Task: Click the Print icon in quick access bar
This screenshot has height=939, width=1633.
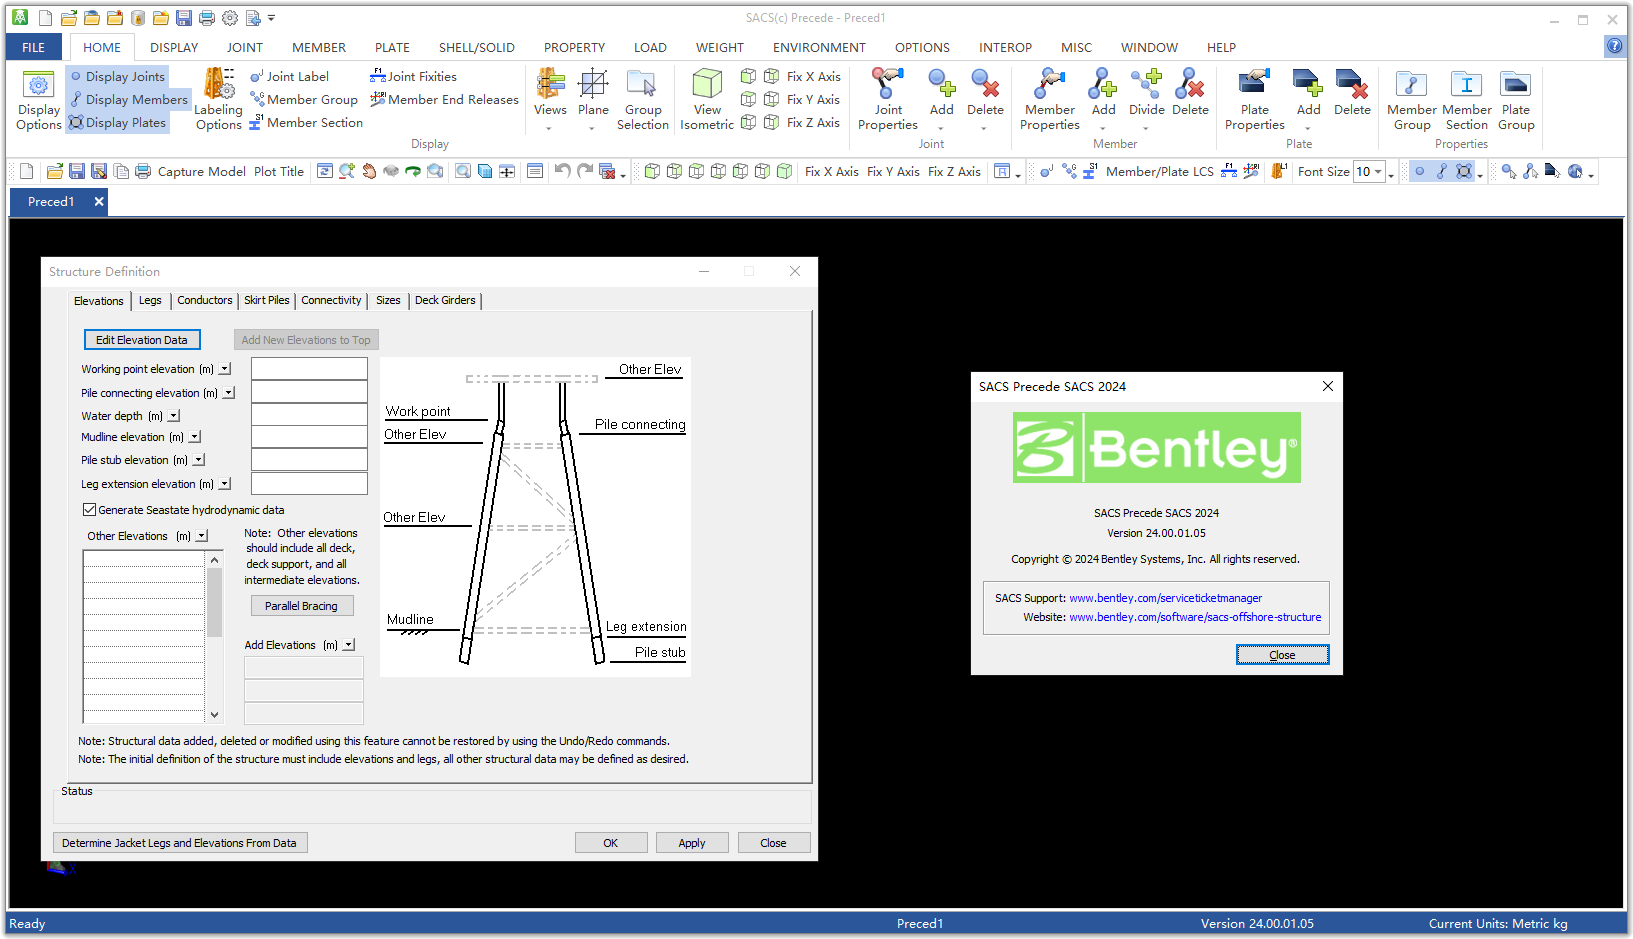Action: 207,18
